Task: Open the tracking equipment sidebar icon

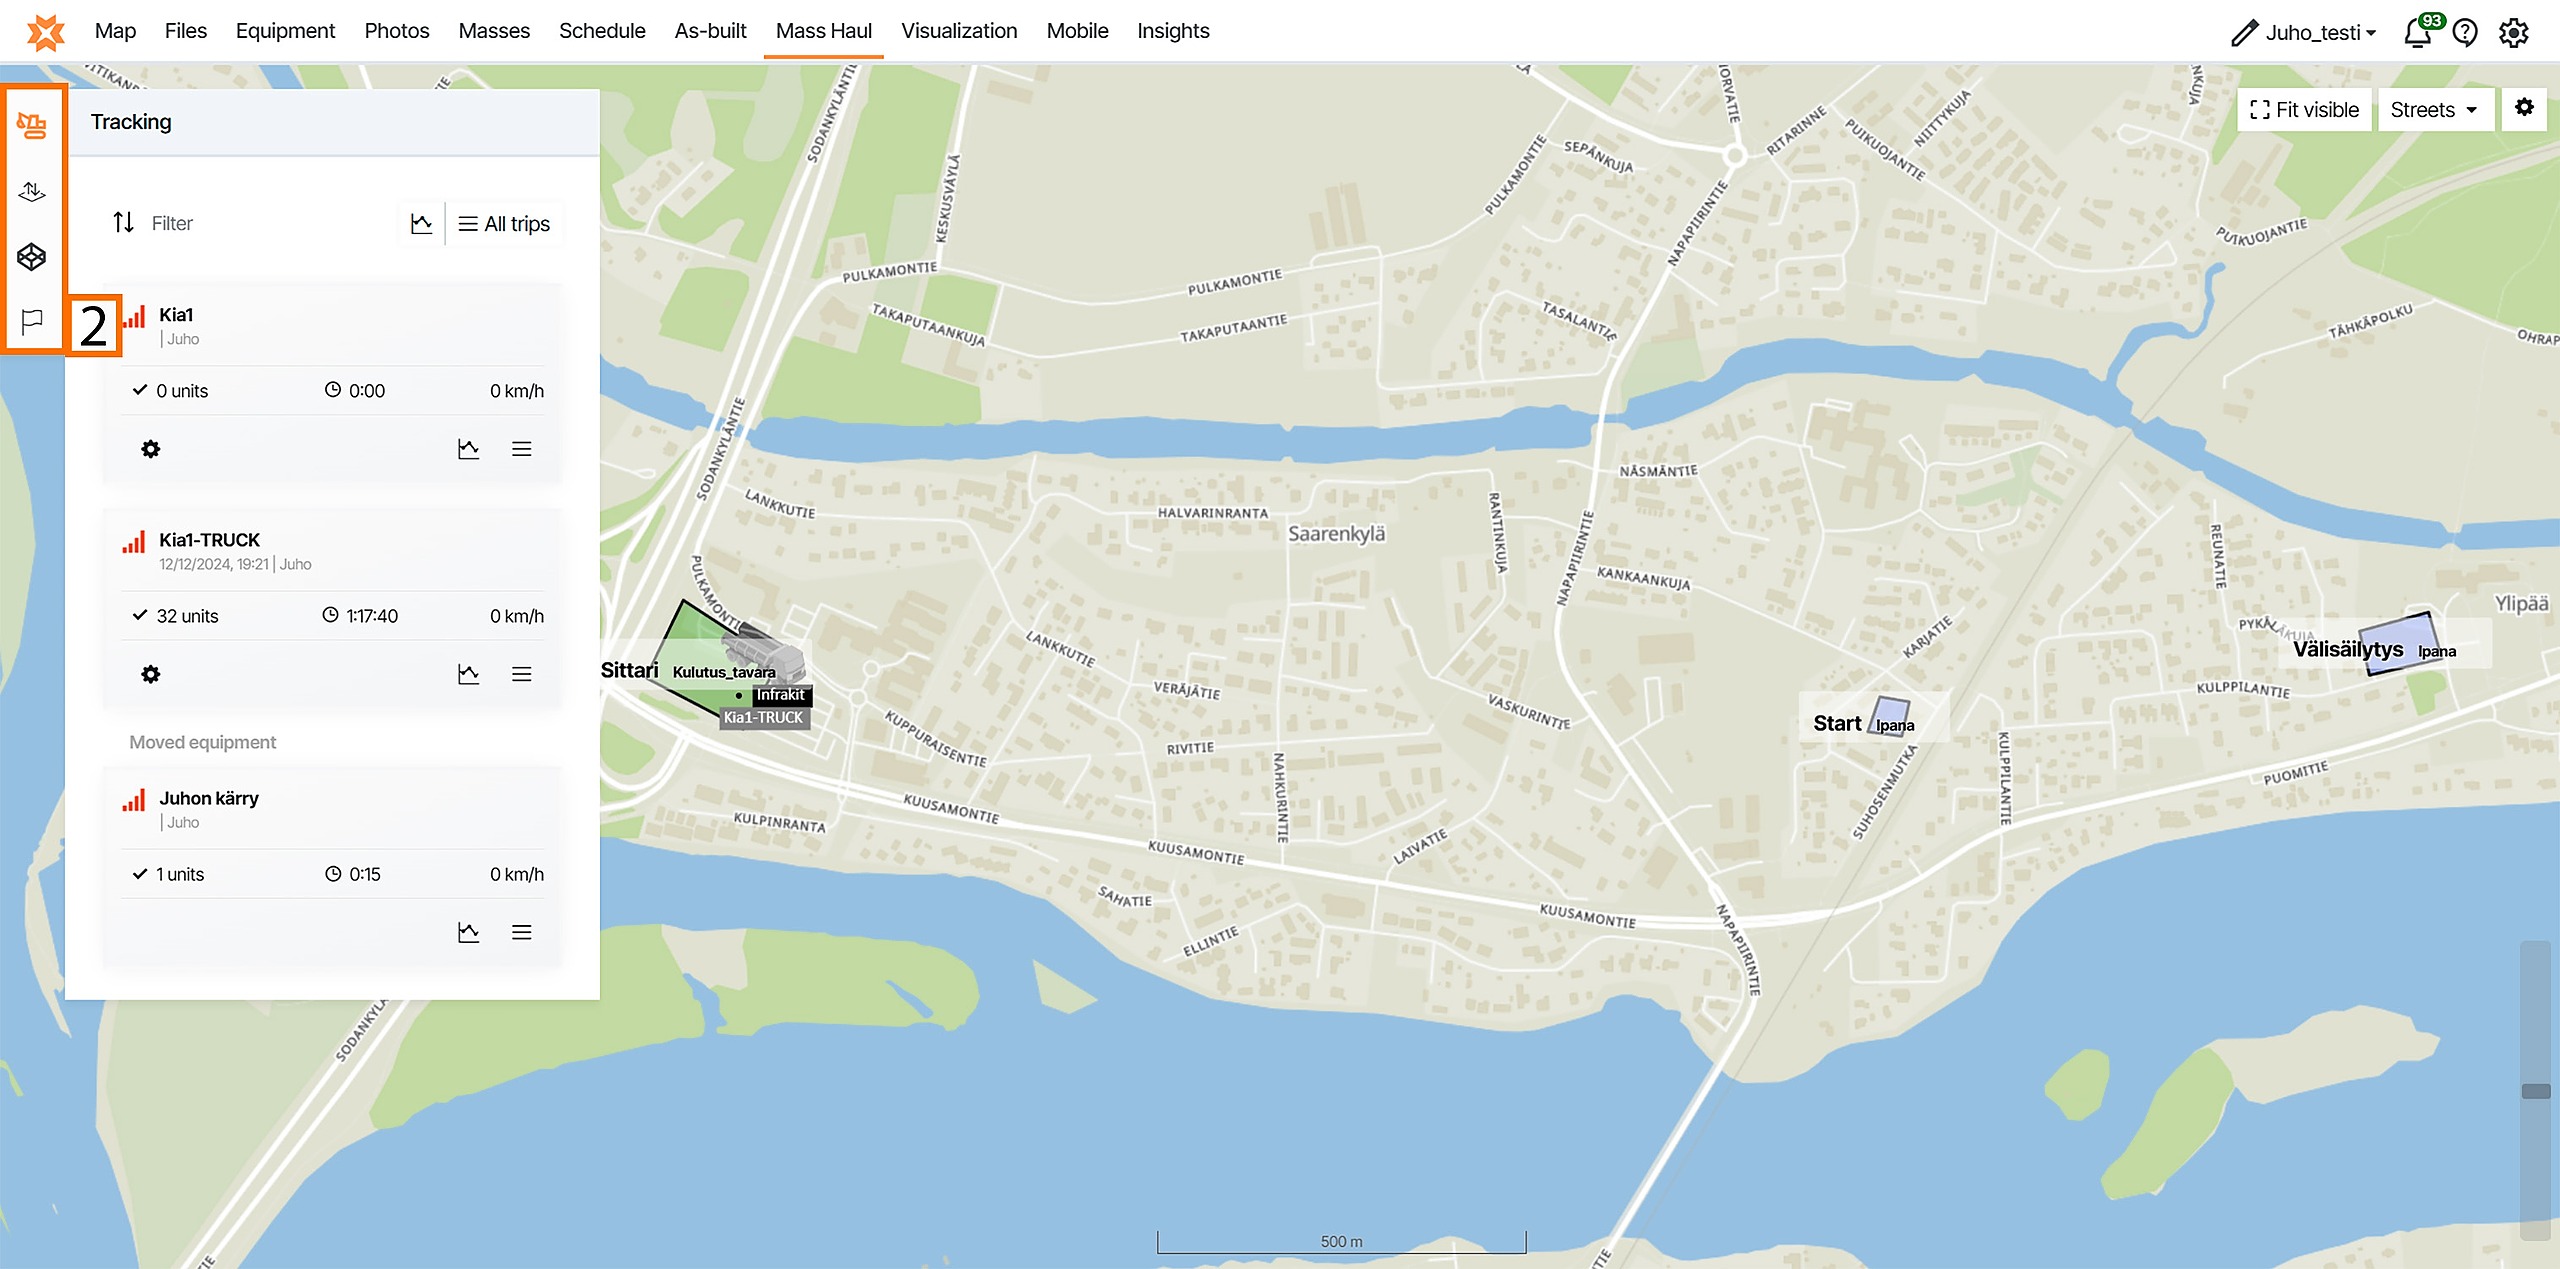Action: tap(32, 125)
